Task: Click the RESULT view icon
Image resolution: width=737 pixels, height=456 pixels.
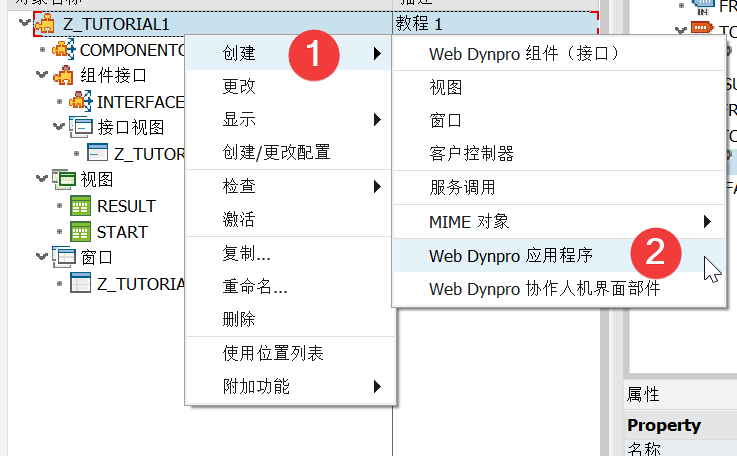Action: (x=82, y=206)
